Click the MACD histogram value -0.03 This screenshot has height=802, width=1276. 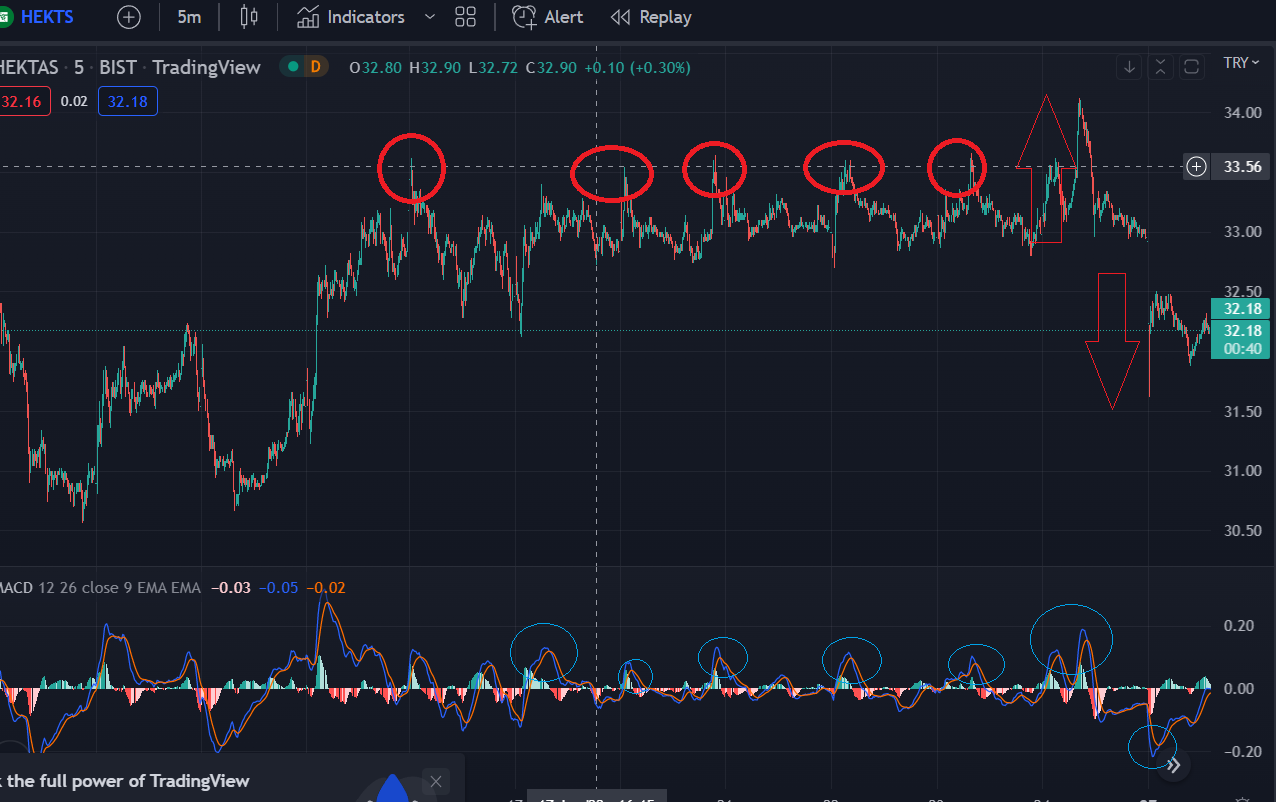[x=231, y=587]
